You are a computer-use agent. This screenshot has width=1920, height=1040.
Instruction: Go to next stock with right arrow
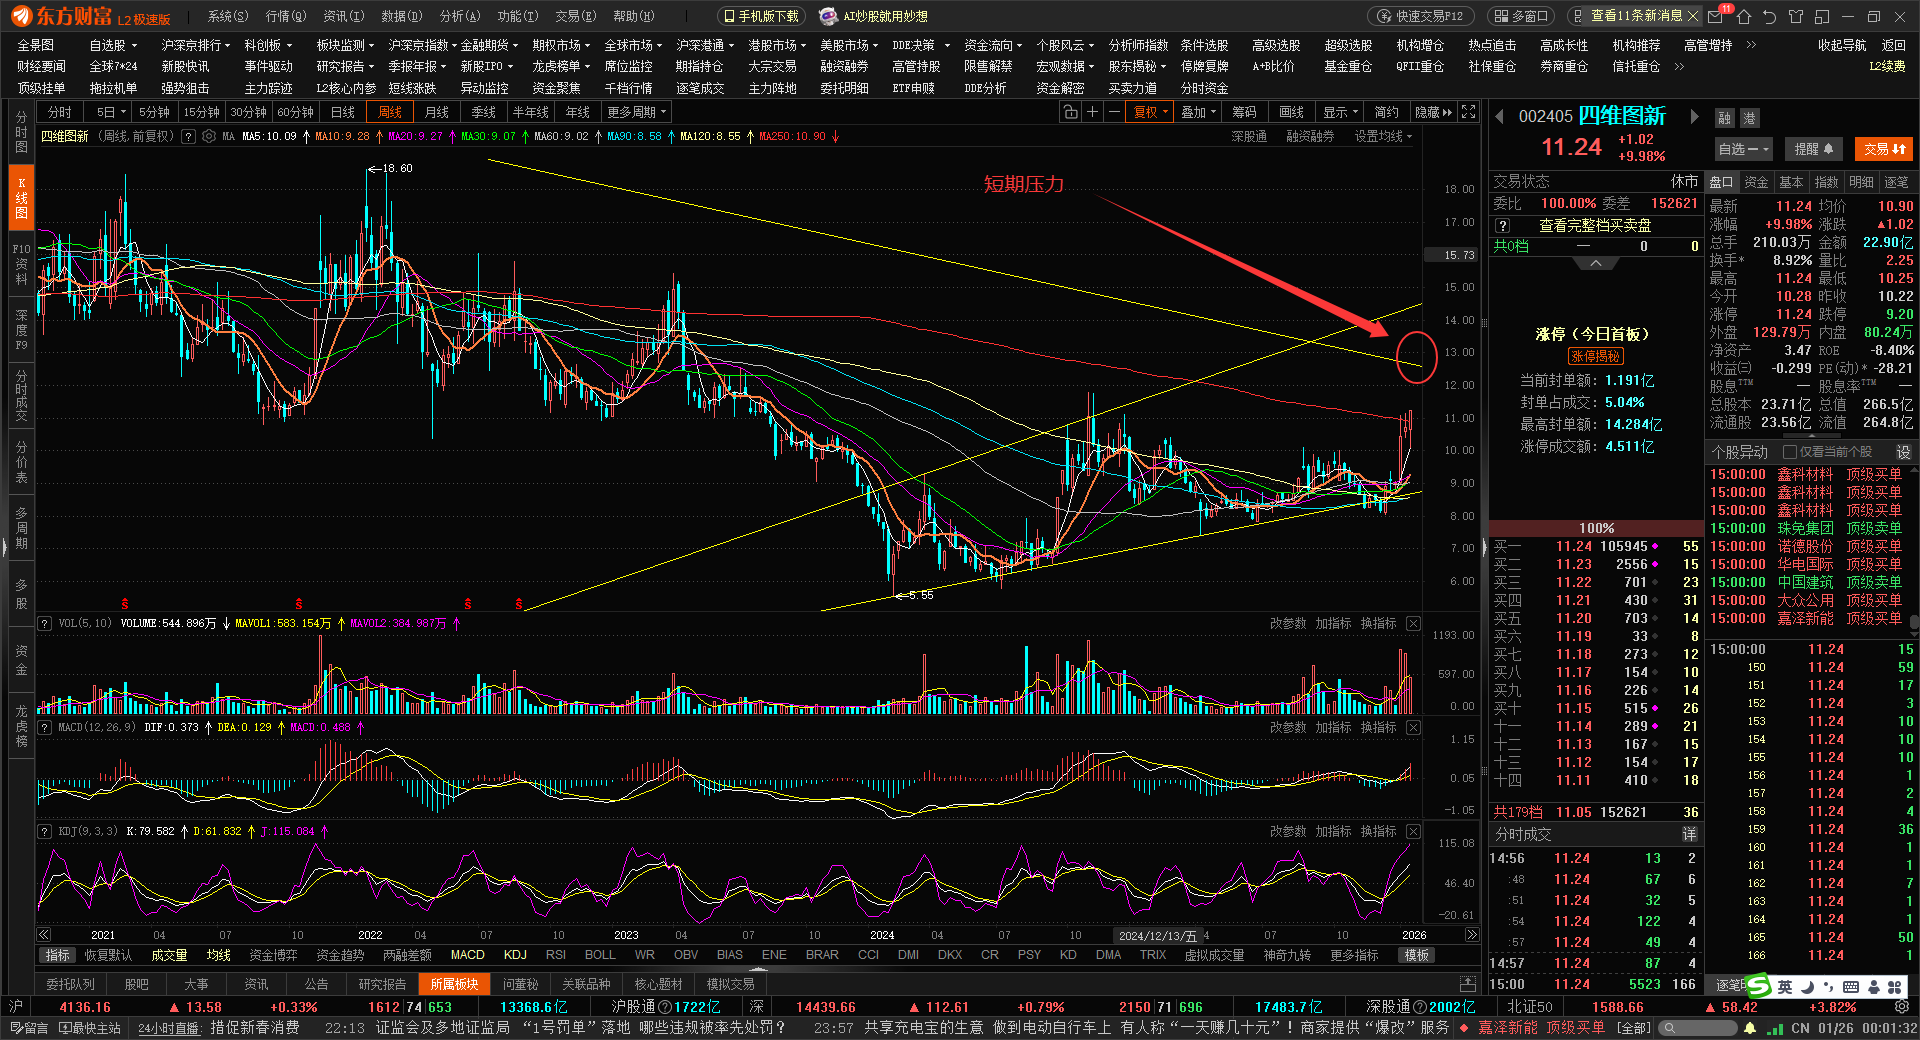[1694, 117]
